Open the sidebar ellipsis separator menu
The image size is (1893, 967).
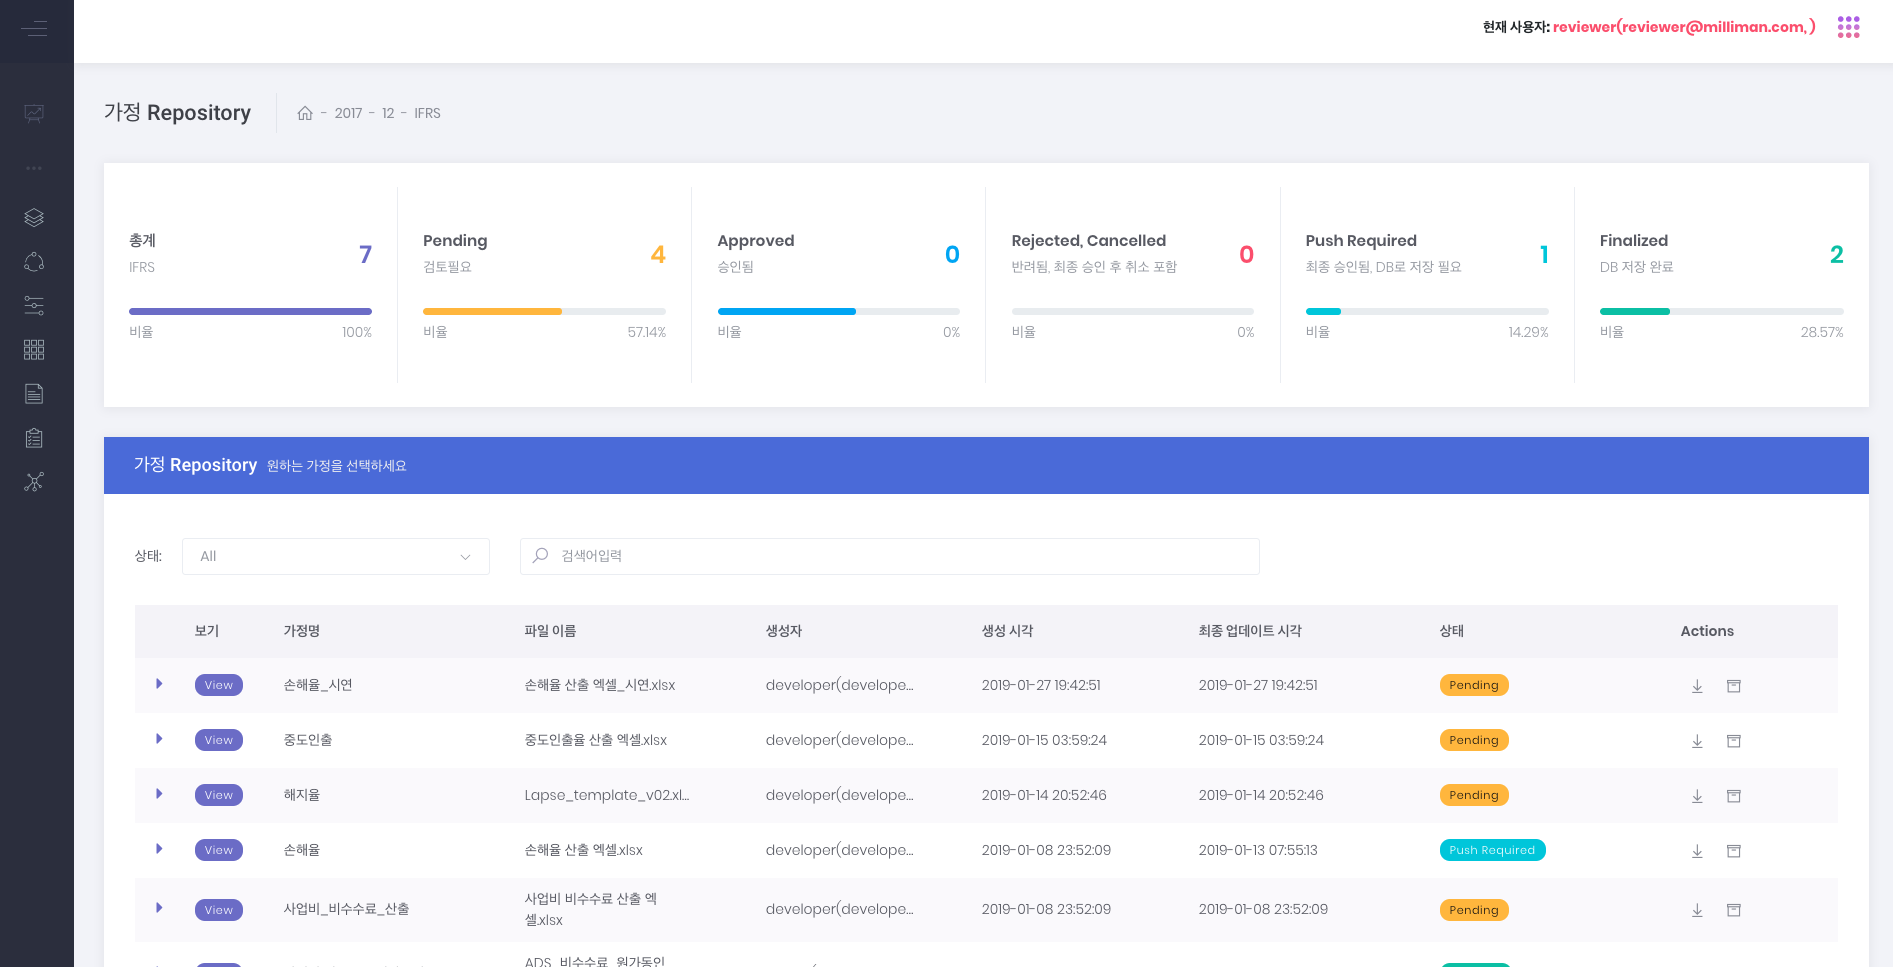tap(34, 168)
